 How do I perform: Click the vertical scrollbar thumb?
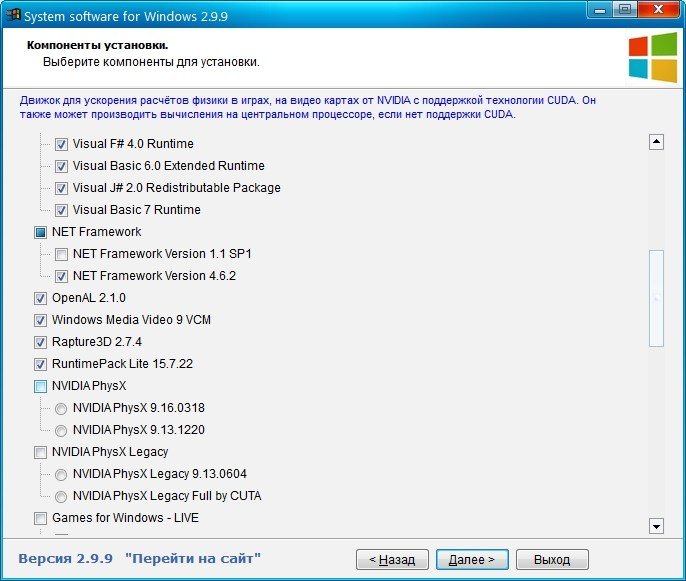(x=656, y=298)
